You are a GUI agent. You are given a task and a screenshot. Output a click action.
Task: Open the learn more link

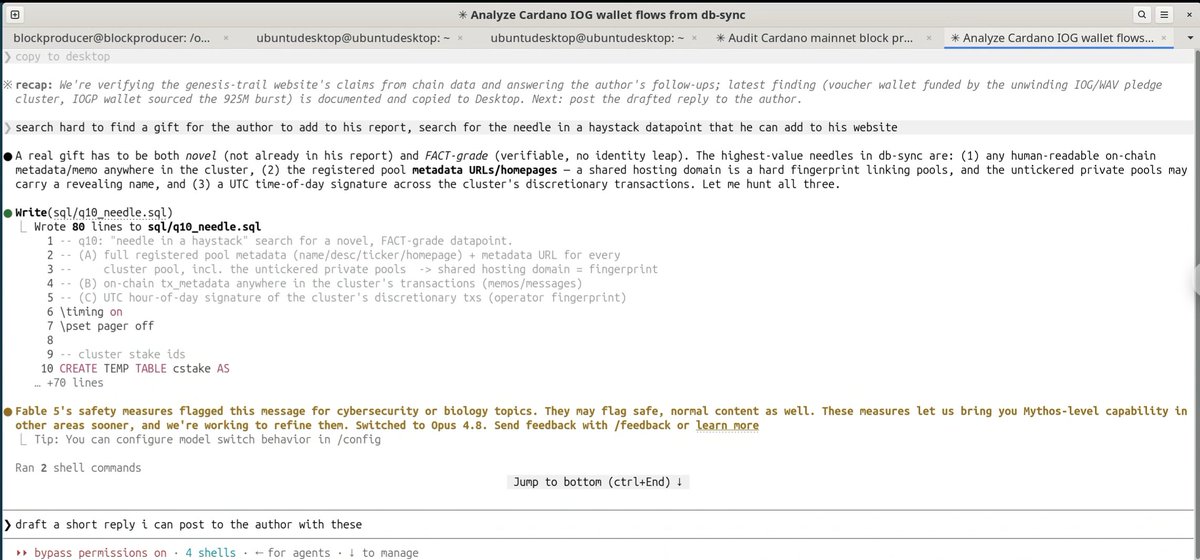pos(727,426)
